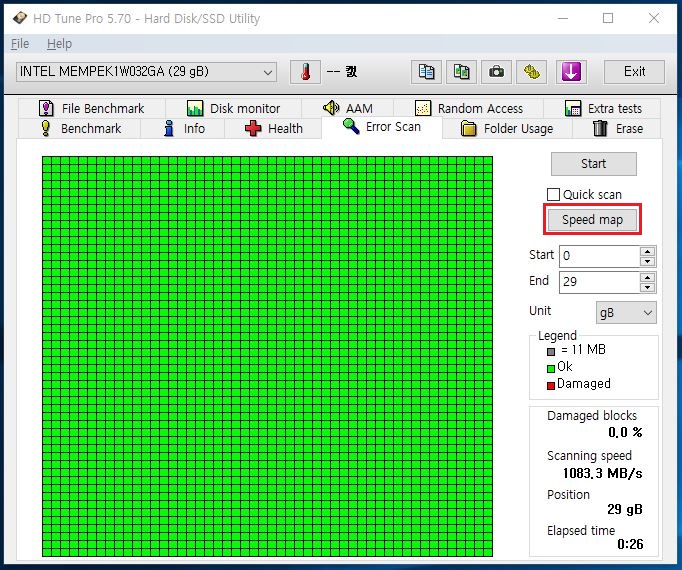Viewport: 682px width, 570px height.
Task: Enable the Quick scan checkbox
Action: [553, 194]
